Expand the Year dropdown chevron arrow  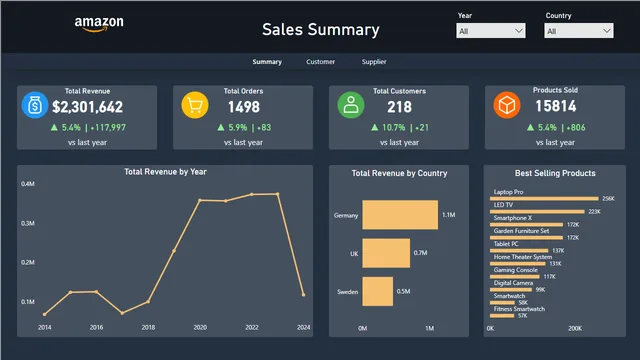pyautogui.click(x=518, y=31)
